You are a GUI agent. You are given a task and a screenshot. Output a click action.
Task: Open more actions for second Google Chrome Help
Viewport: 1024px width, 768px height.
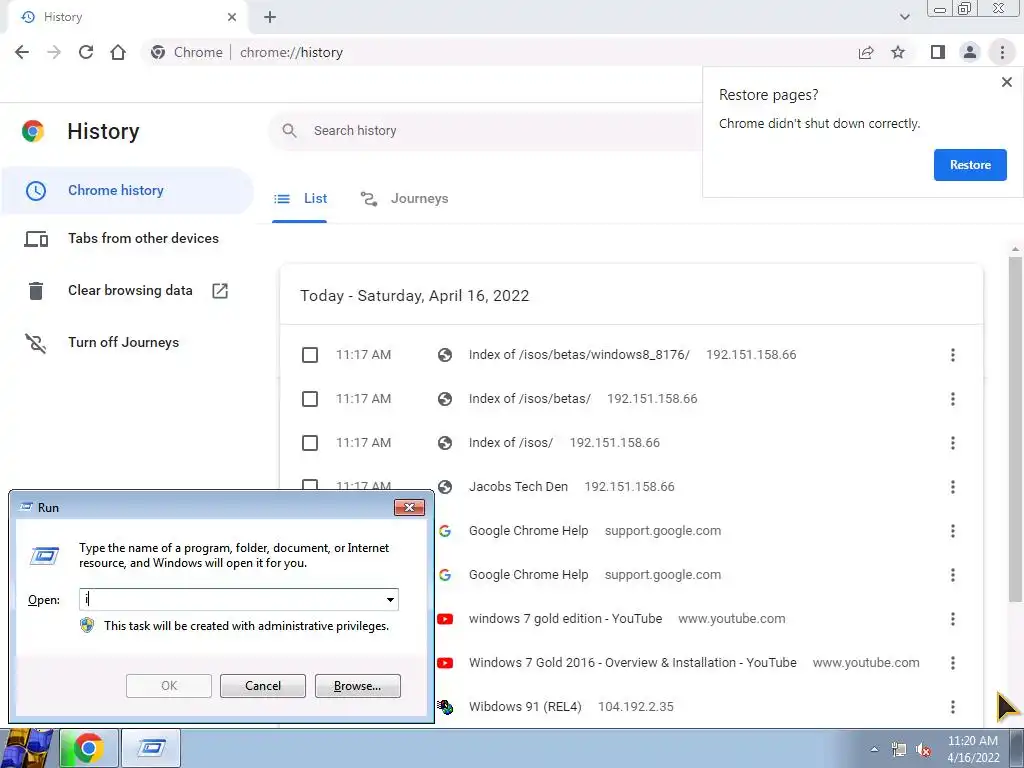click(x=952, y=575)
